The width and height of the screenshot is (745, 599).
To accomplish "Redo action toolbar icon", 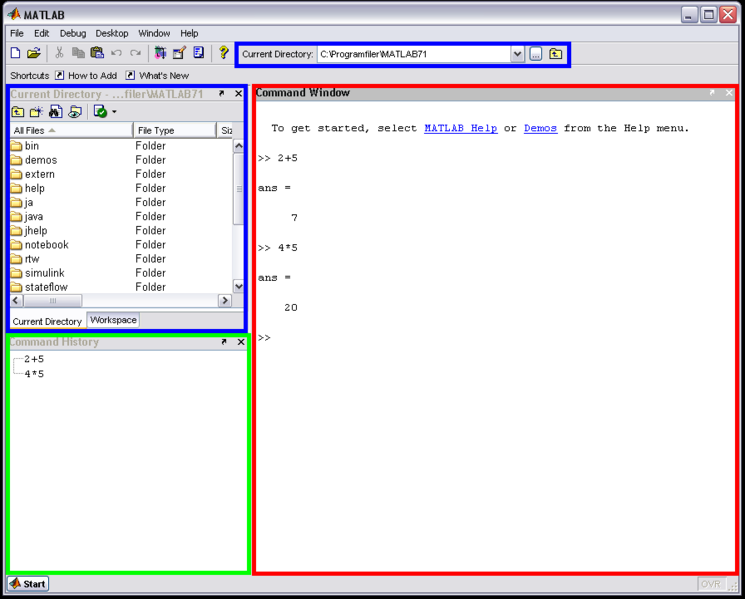I will tap(135, 53).
